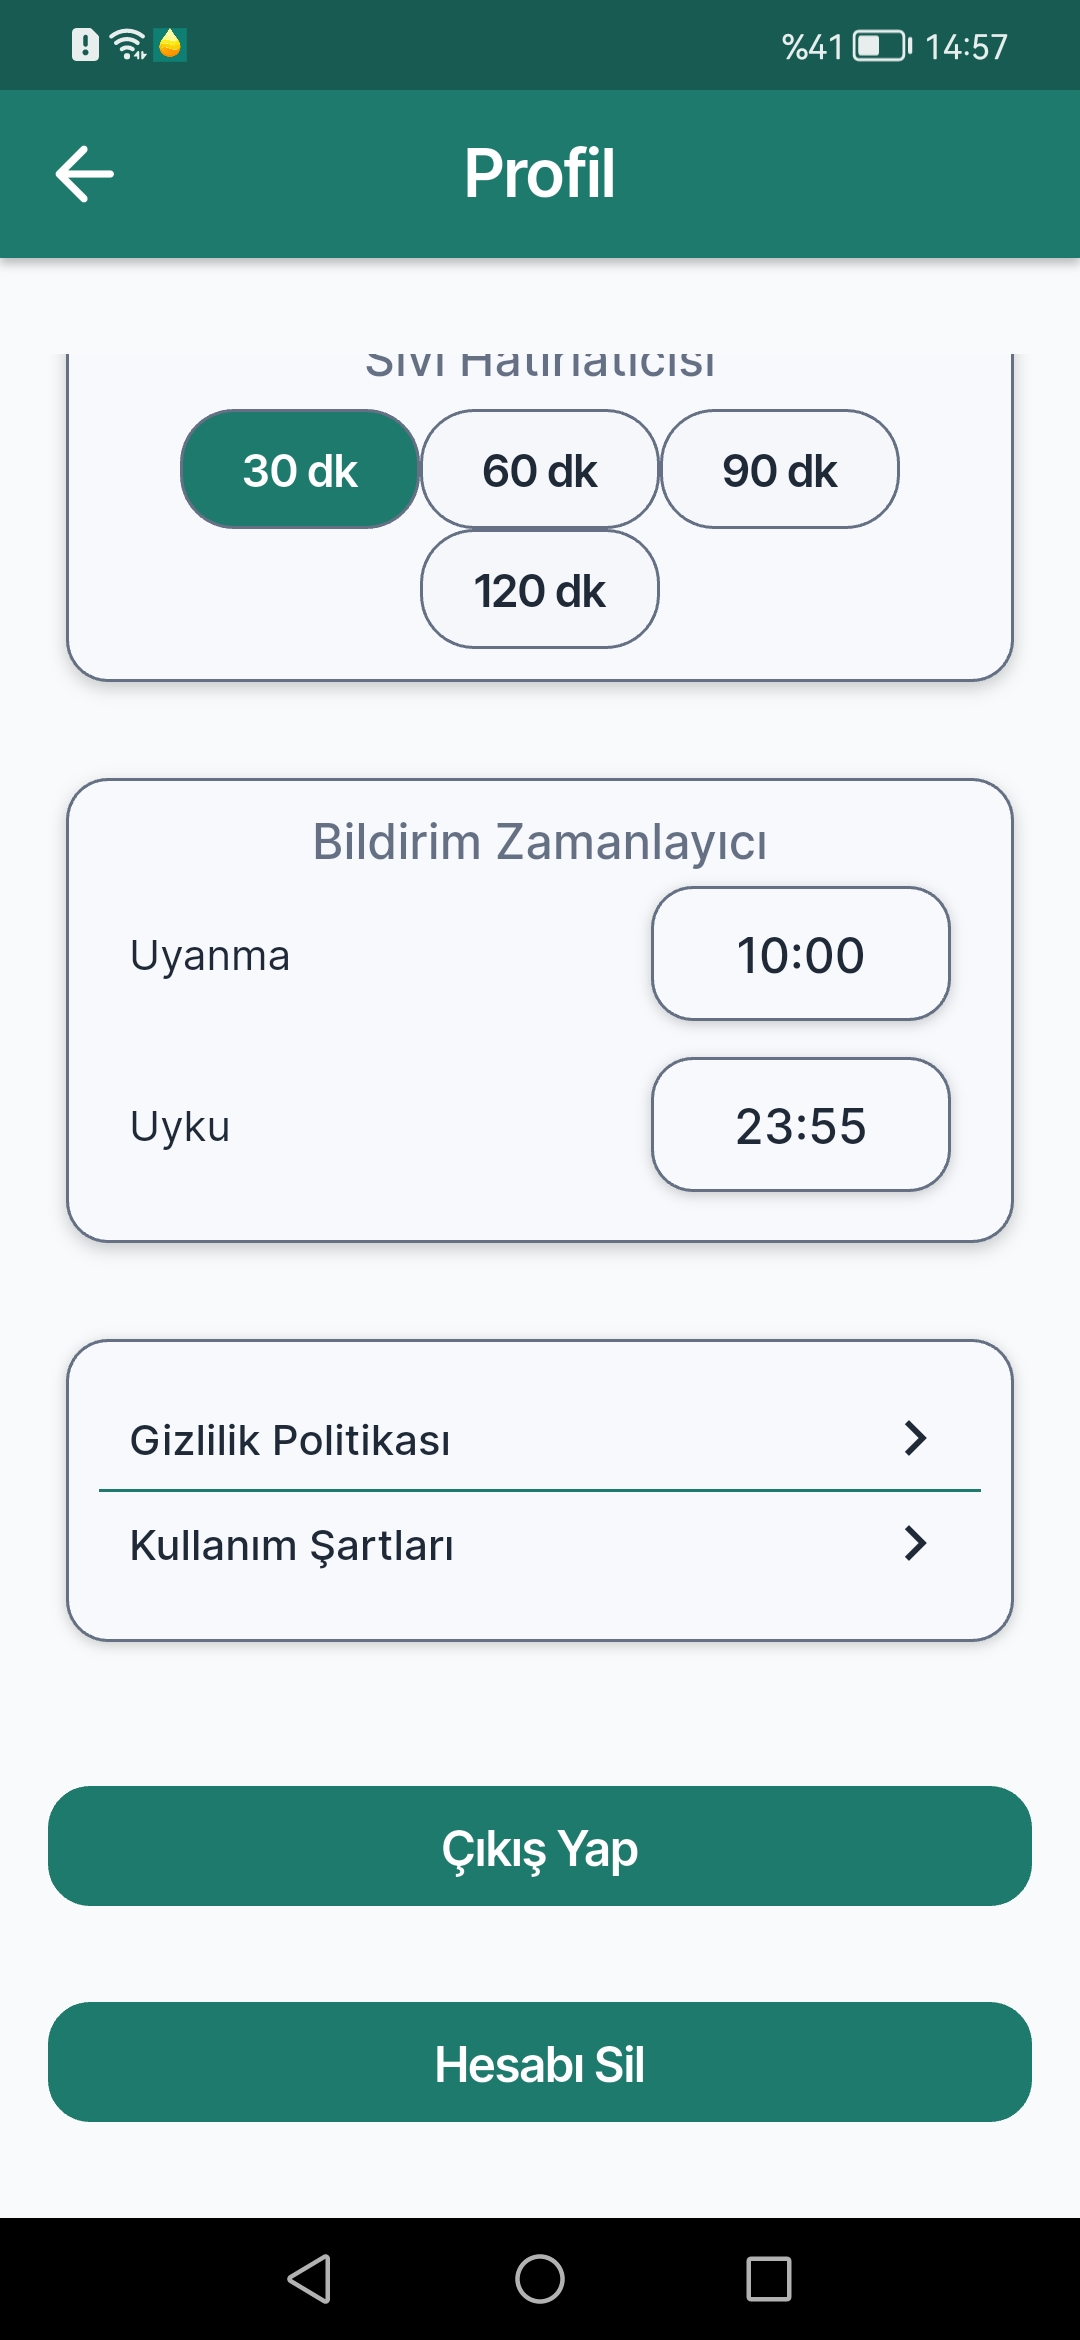Select the 30 dk reminder interval
The width and height of the screenshot is (1080, 2340).
(x=300, y=469)
